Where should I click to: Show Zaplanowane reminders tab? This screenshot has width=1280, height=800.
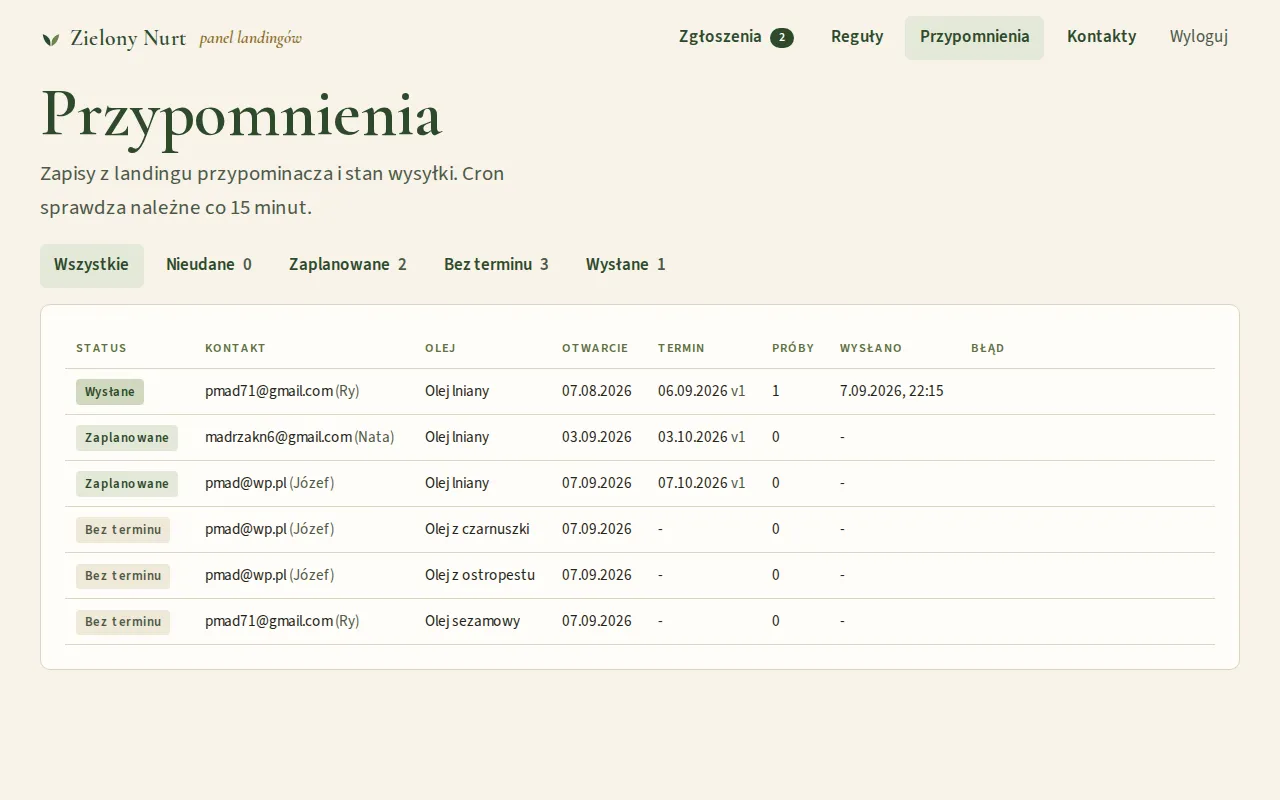tap(348, 266)
